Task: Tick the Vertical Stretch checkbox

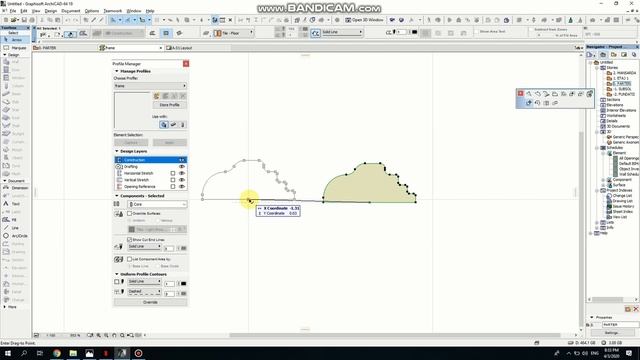Action: click(173, 180)
